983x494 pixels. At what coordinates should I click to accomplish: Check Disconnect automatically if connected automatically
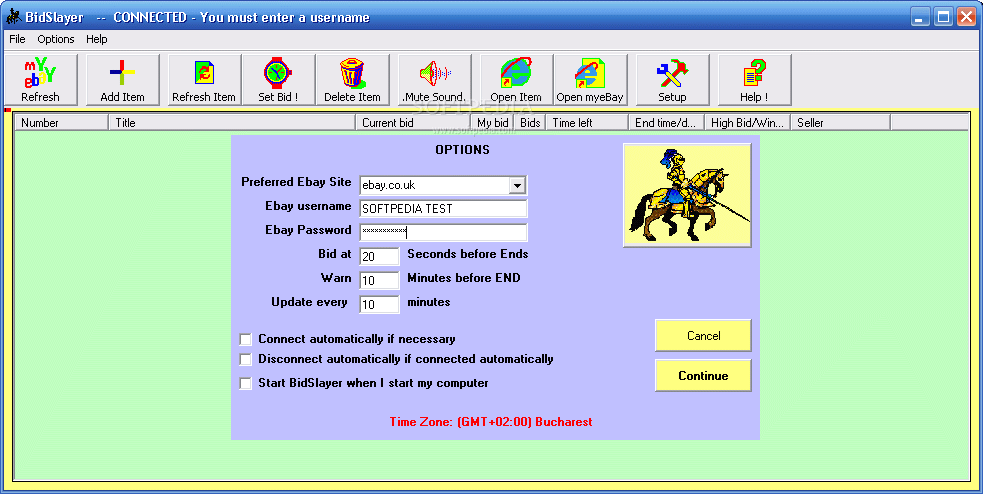click(246, 359)
